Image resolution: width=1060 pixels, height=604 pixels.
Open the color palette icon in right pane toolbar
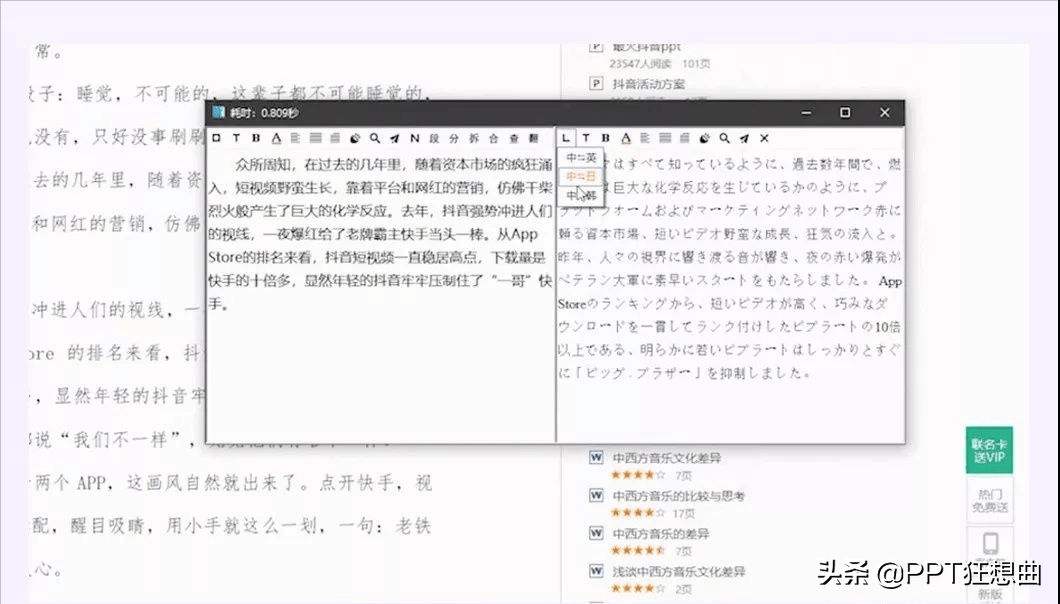(704, 138)
